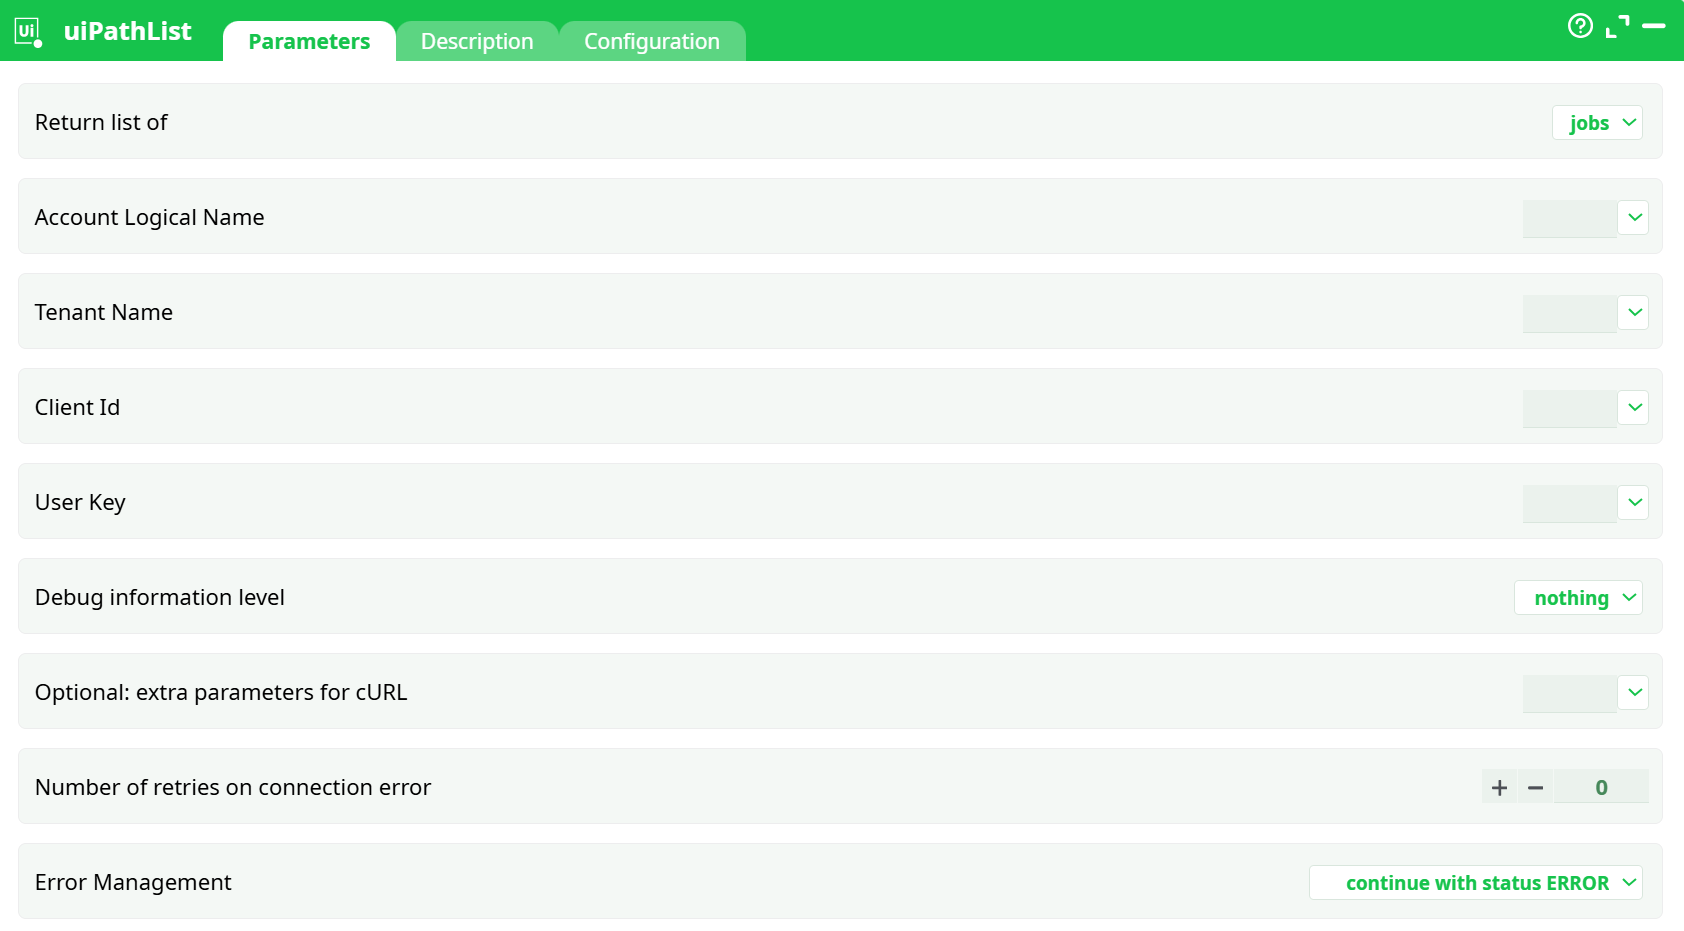Screen dimensions: 1684x931
Task: Expand the Tenant Name selection dropdown
Action: (1634, 312)
